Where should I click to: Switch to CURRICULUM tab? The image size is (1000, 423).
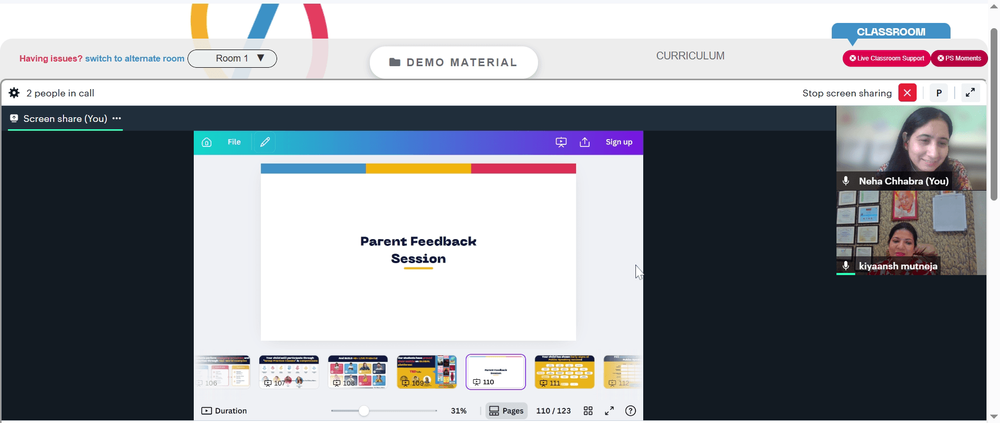[690, 56]
